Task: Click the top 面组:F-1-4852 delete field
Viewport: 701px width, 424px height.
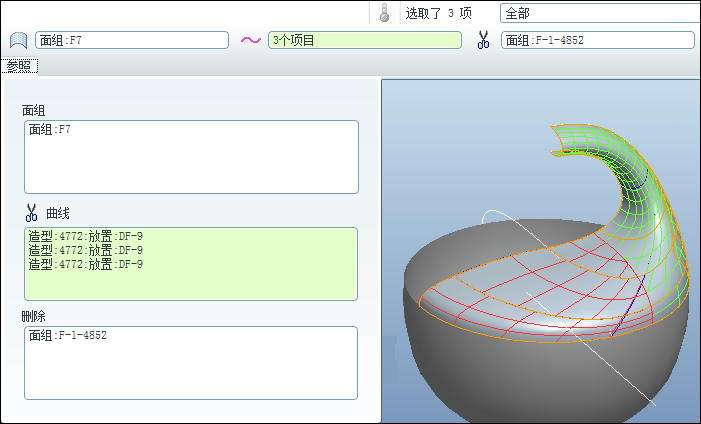Action: coord(598,40)
